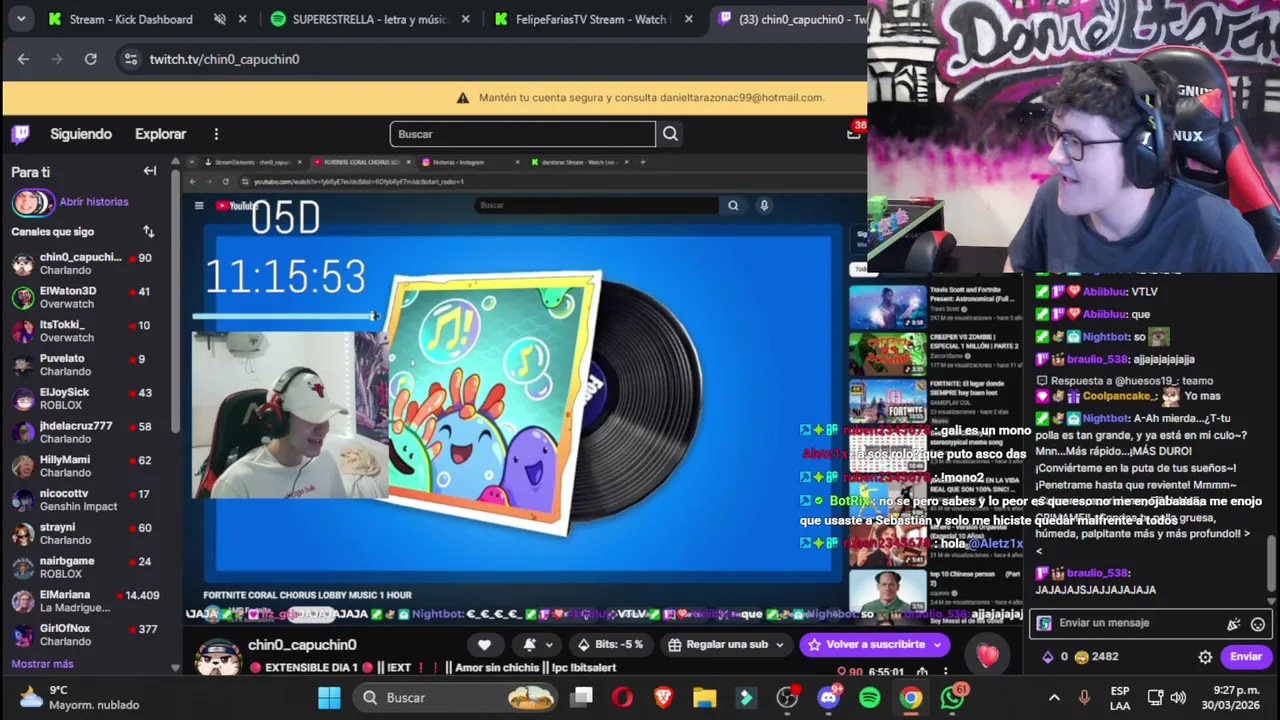Open Abrir historias link
The height and width of the screenshot is (720, 1280).
(94, 202)
